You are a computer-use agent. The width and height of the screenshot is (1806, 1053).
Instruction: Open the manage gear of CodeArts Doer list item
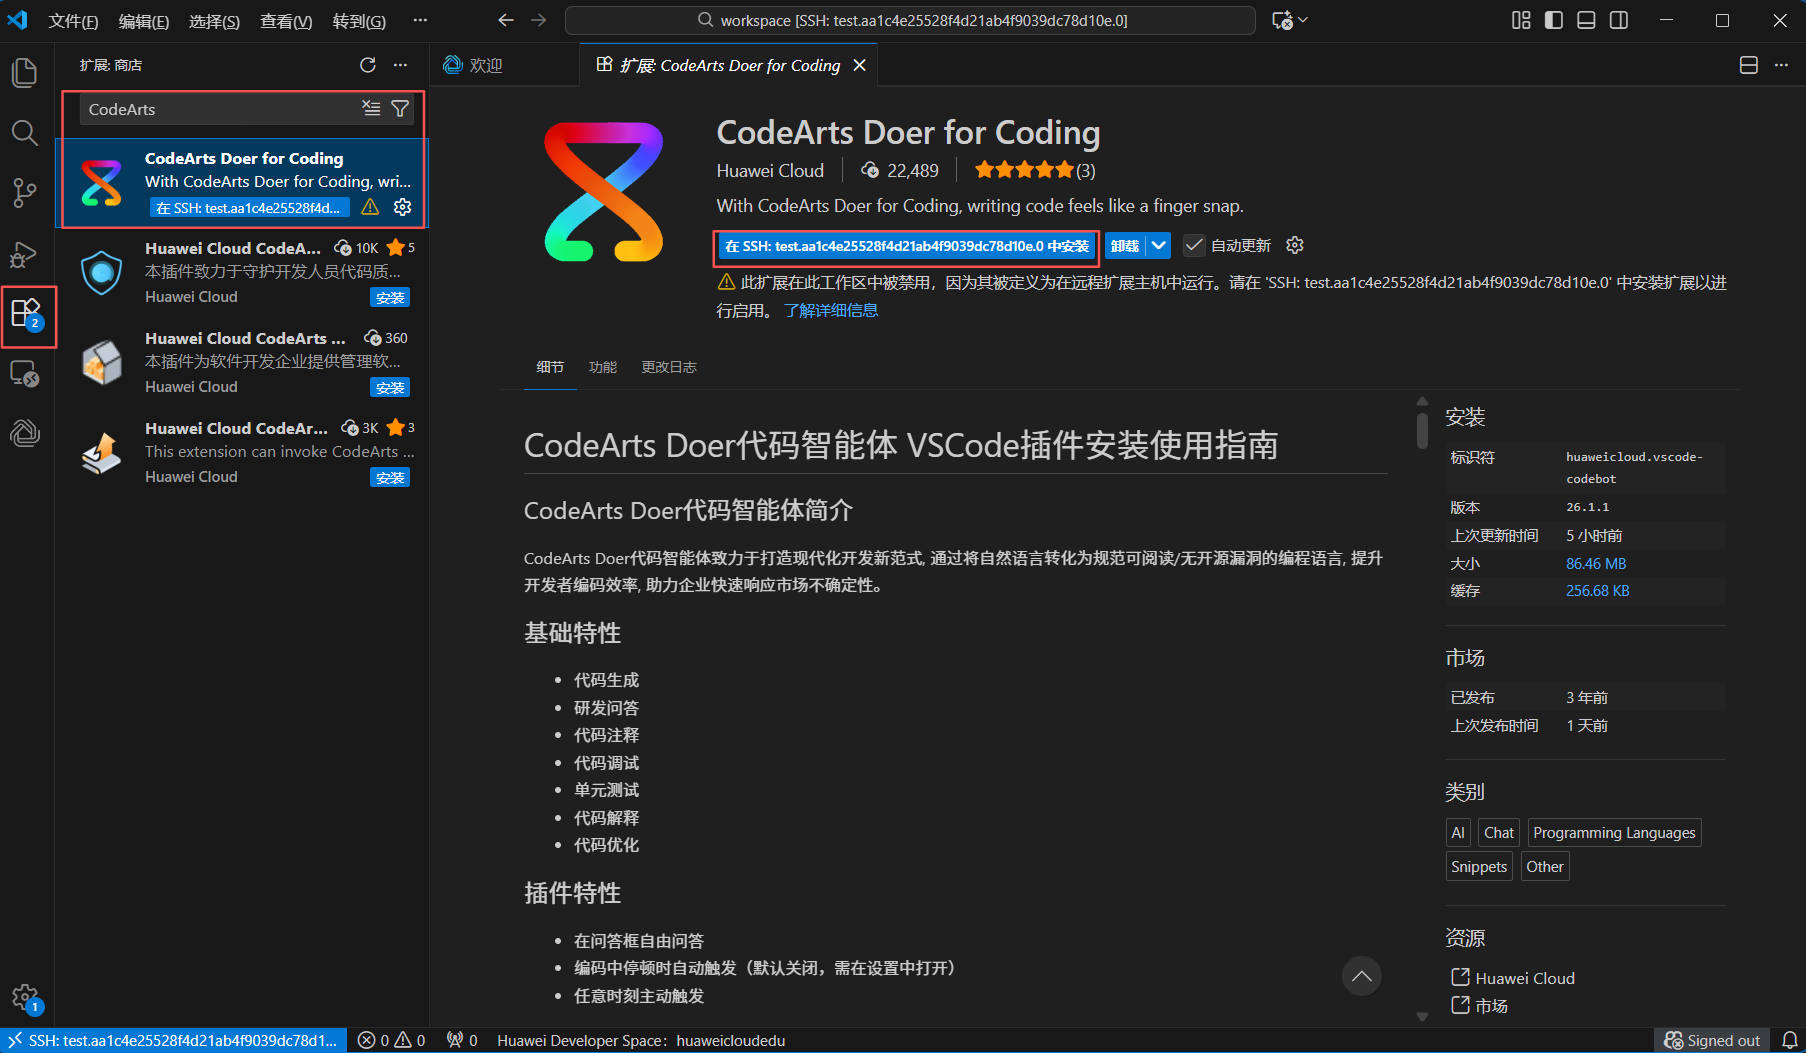(x=403, y=207)
